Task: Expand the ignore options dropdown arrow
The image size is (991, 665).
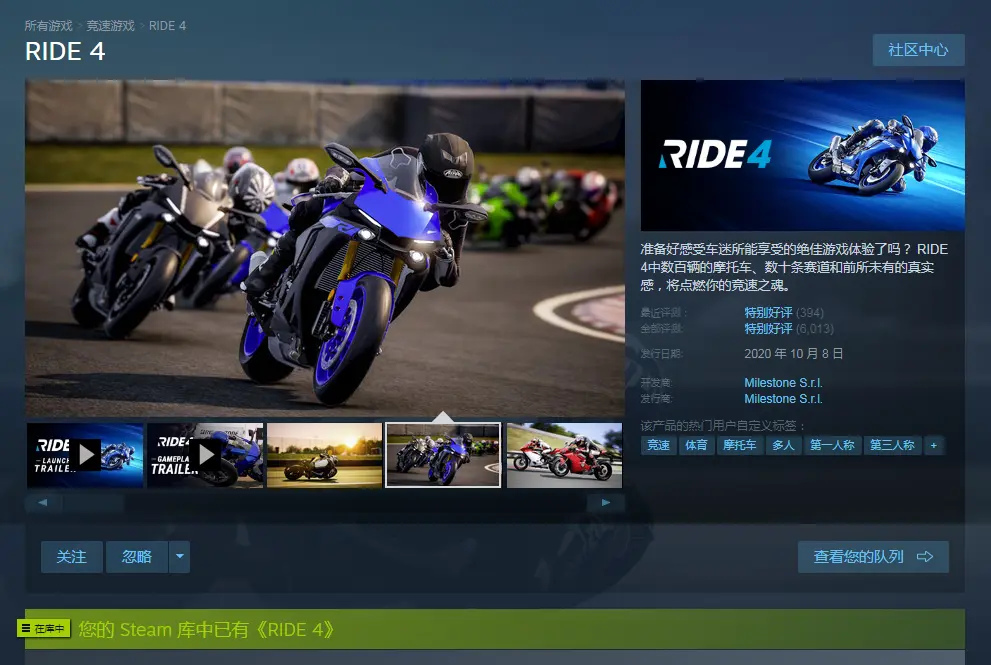Action: click(179, 557)
